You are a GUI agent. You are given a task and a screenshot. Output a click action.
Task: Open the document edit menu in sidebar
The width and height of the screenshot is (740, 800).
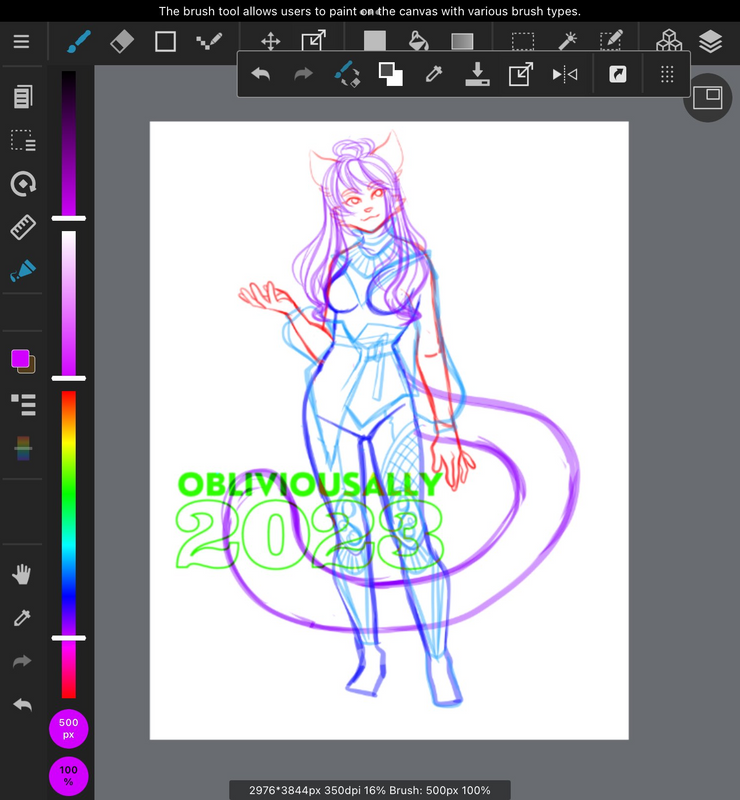coord(22,96)
